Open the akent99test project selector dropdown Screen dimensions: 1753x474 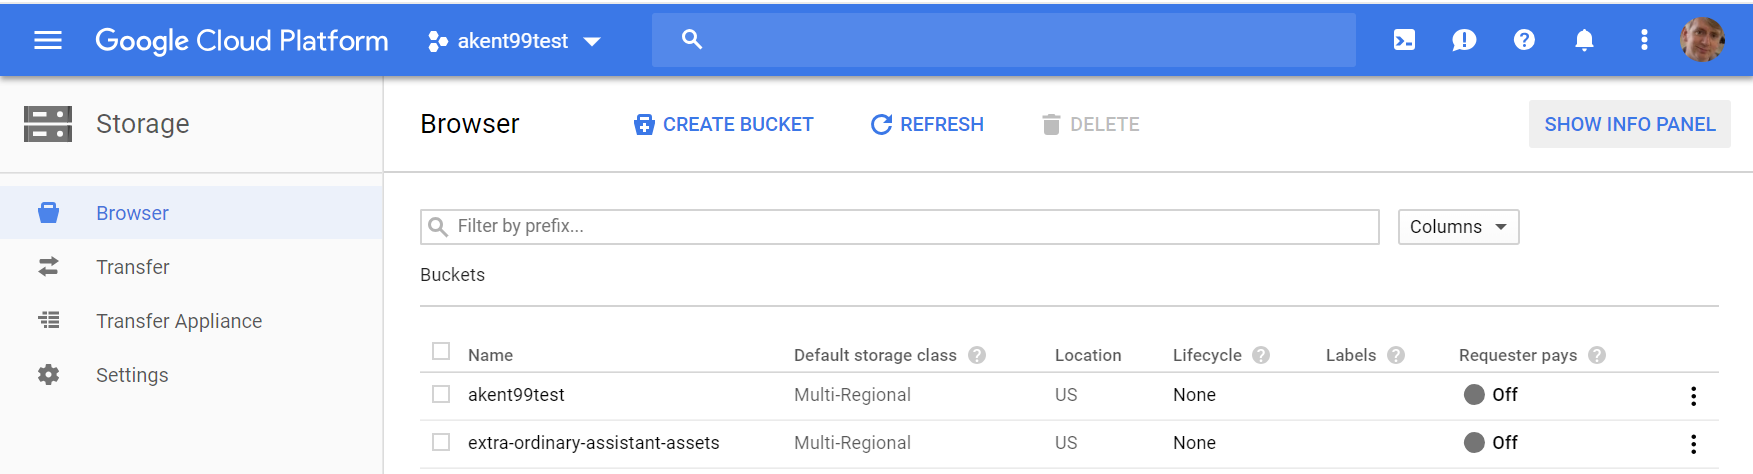pyautogui.click(x=514, y=41)
